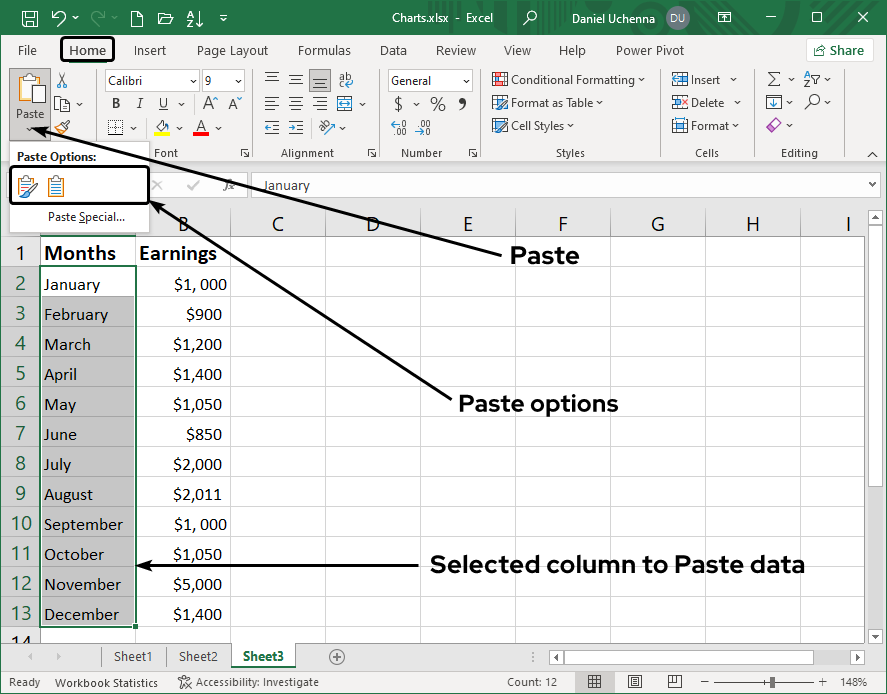Add a new sheet with plus icon
This screenshot has height=694, width=887.
[337, 657]
